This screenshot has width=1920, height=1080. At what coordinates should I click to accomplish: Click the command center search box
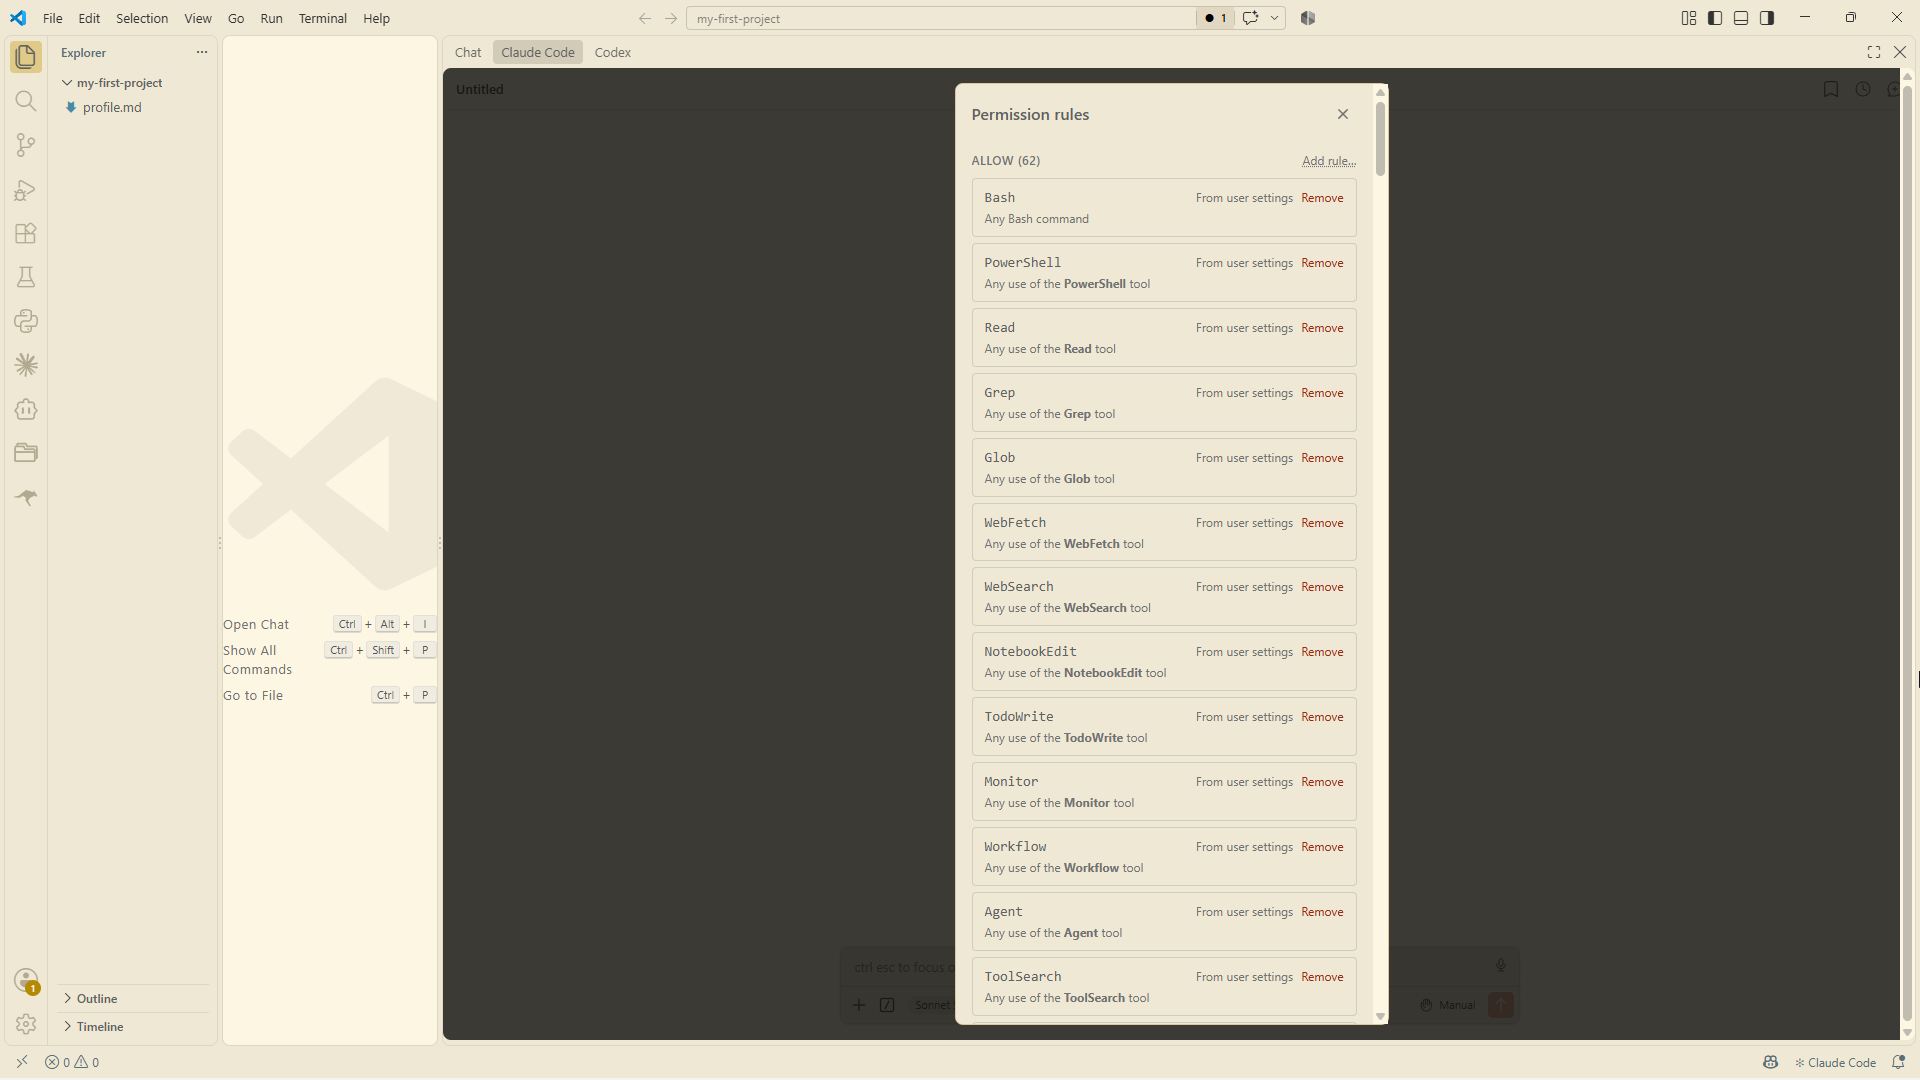click(940, 18)
